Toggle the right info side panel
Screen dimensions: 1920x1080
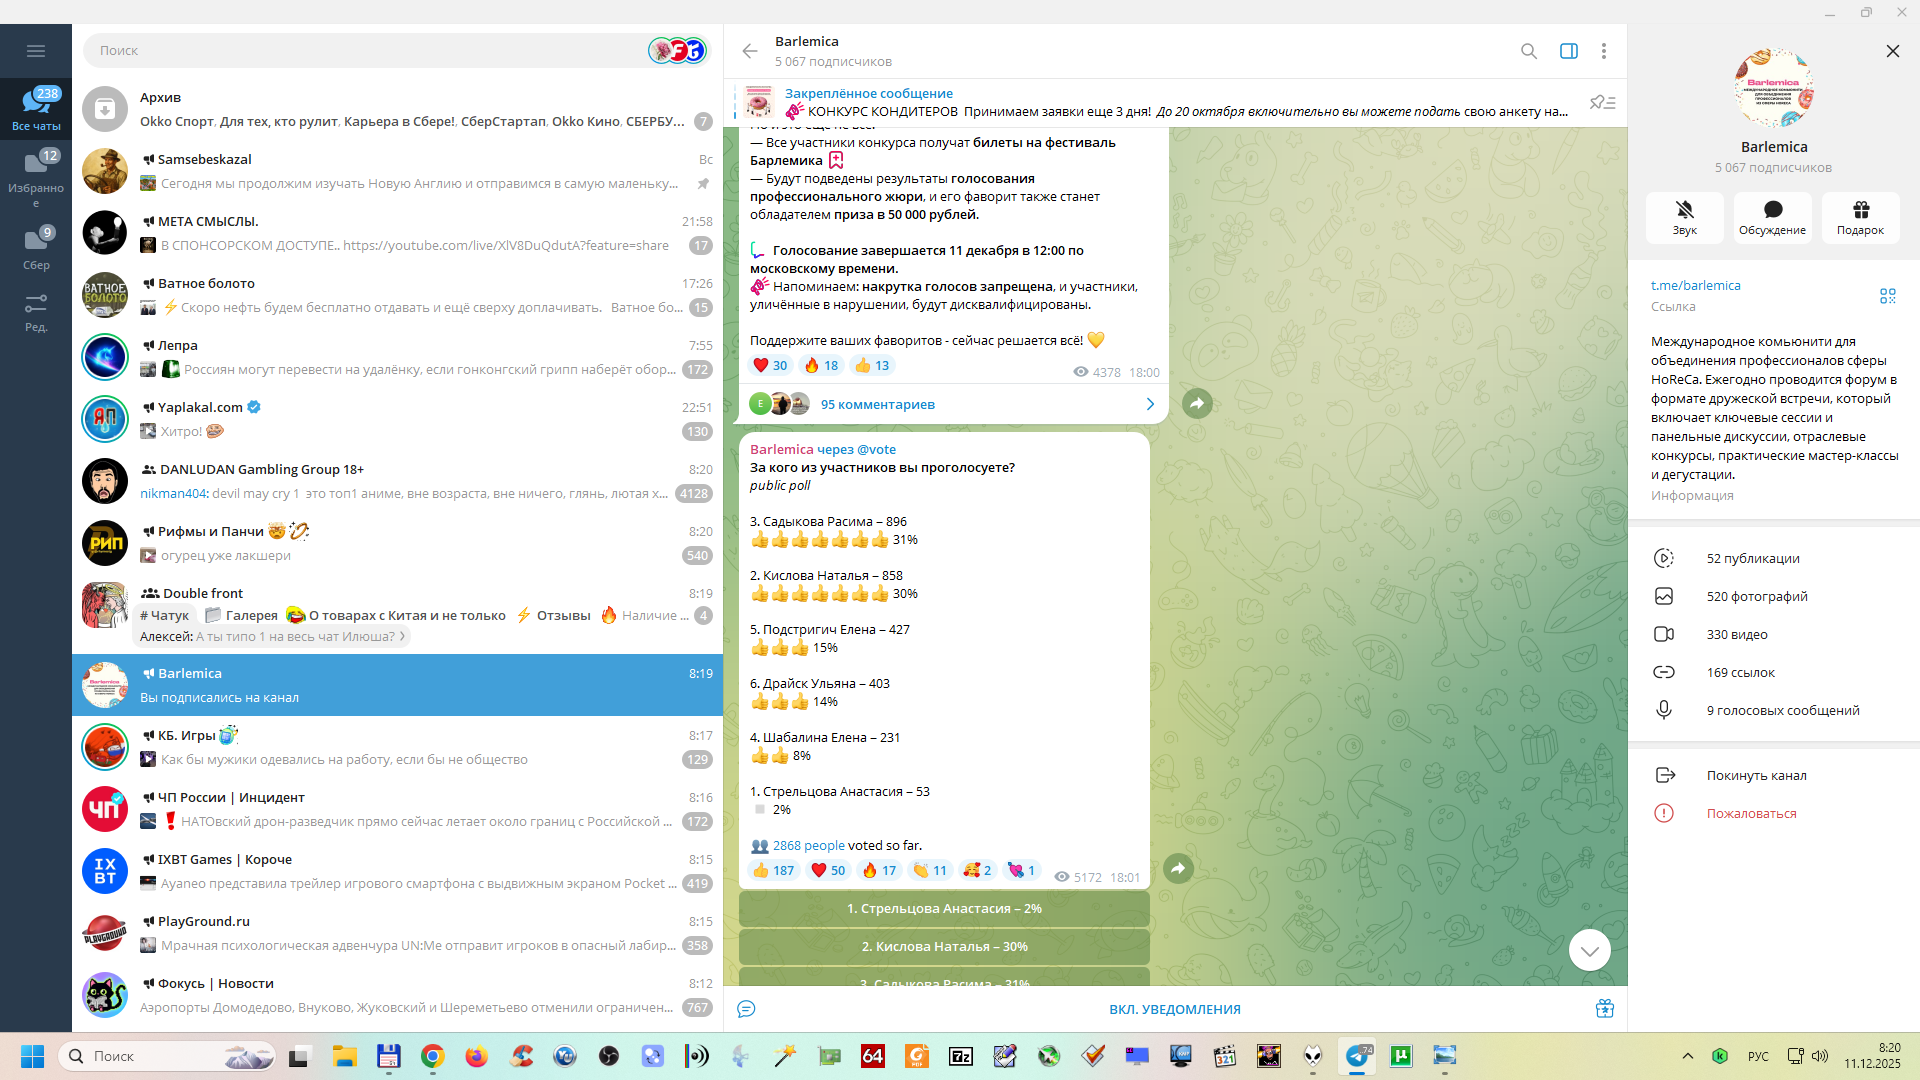tap(1568, 51)
